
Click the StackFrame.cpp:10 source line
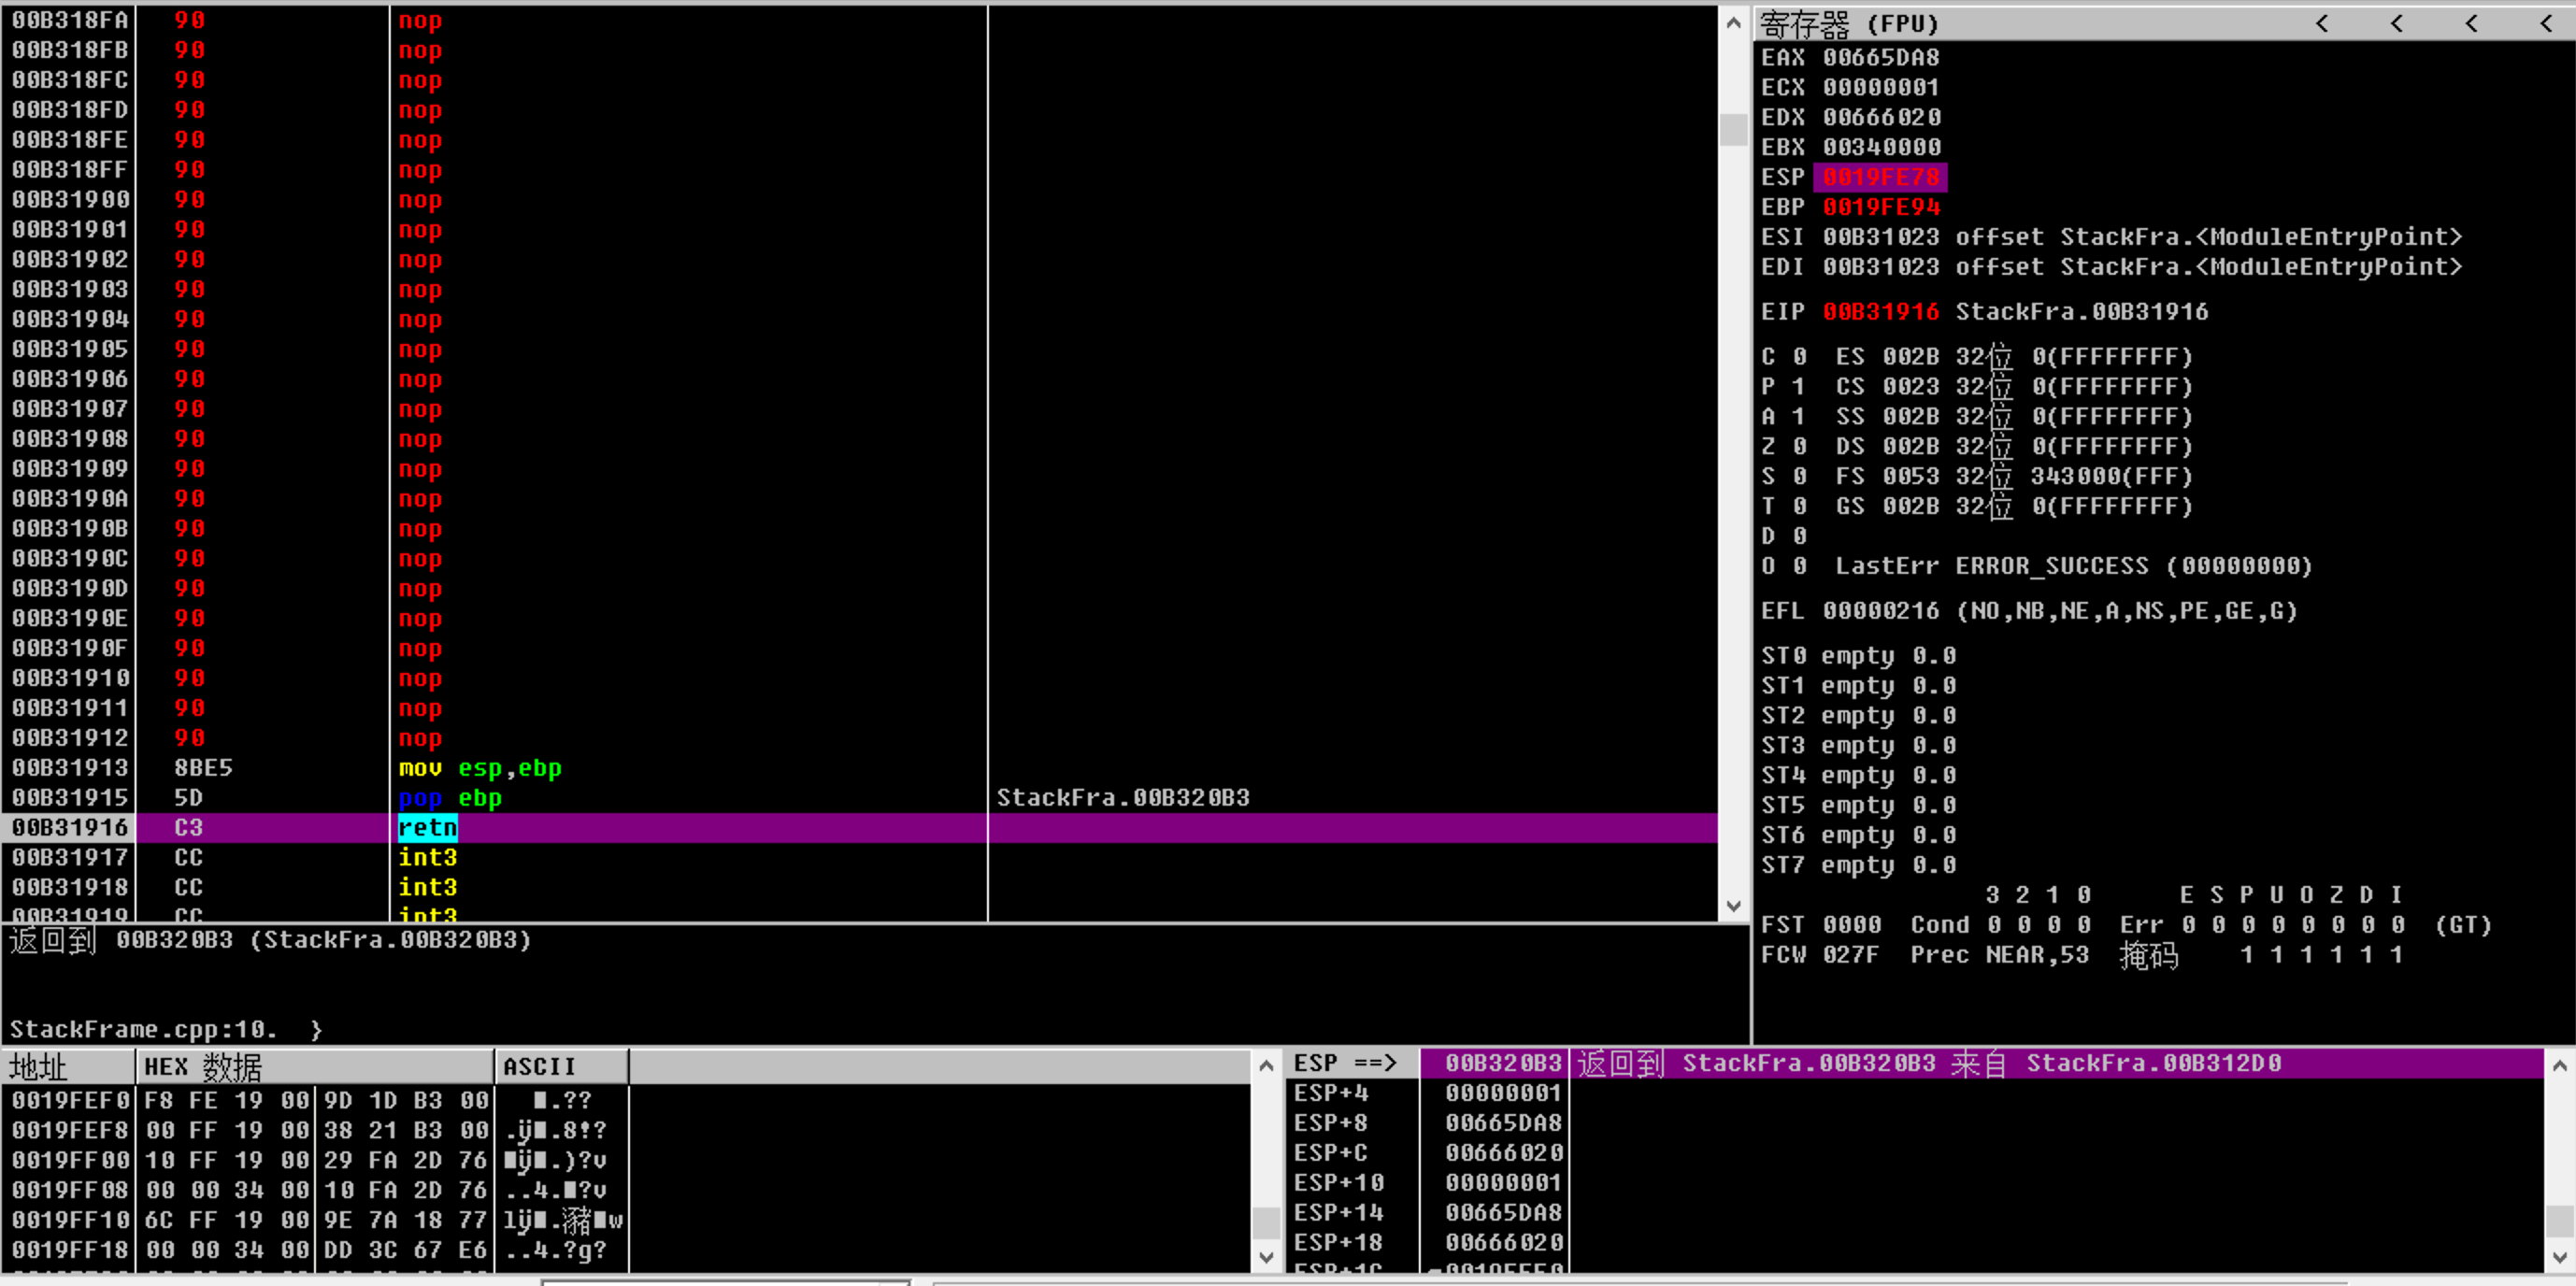(x=166, y=1030)
